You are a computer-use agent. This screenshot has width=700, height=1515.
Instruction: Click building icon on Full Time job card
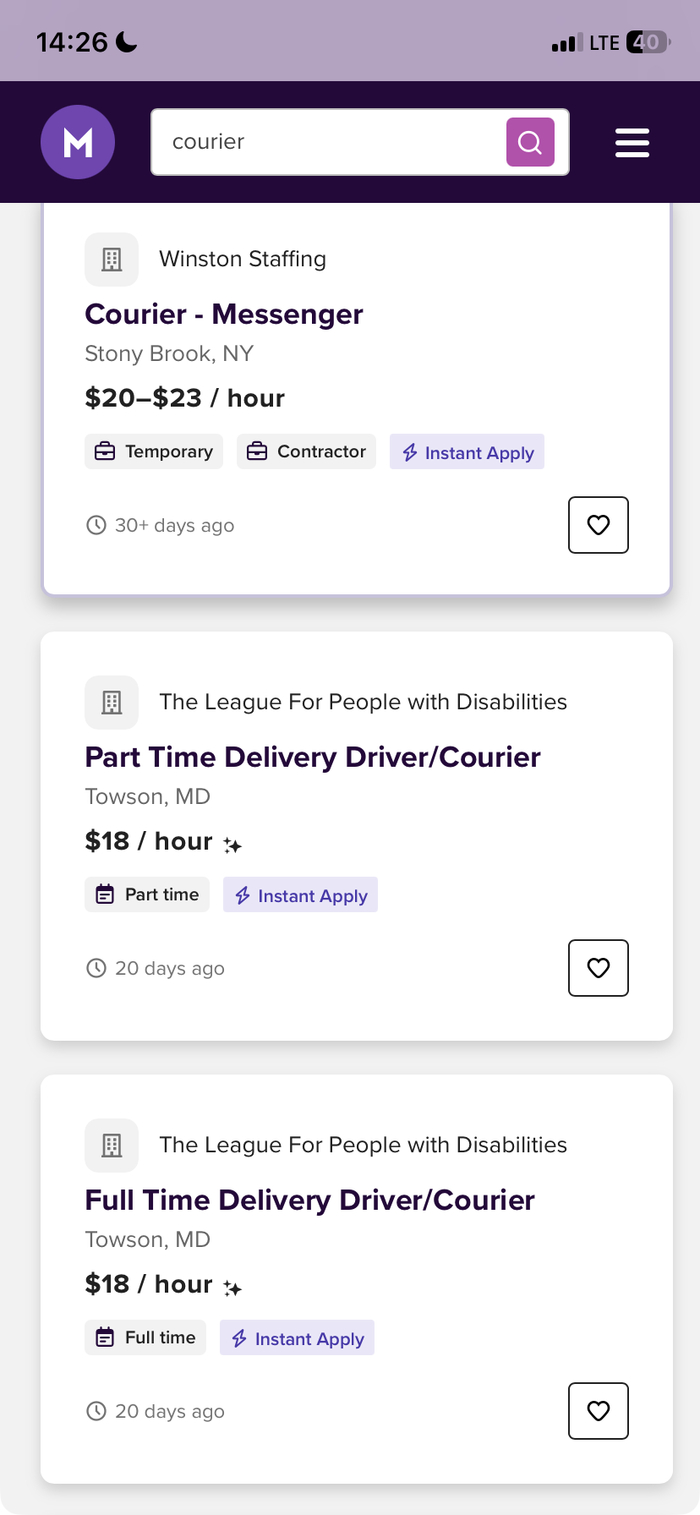(x=112, y=1145)
